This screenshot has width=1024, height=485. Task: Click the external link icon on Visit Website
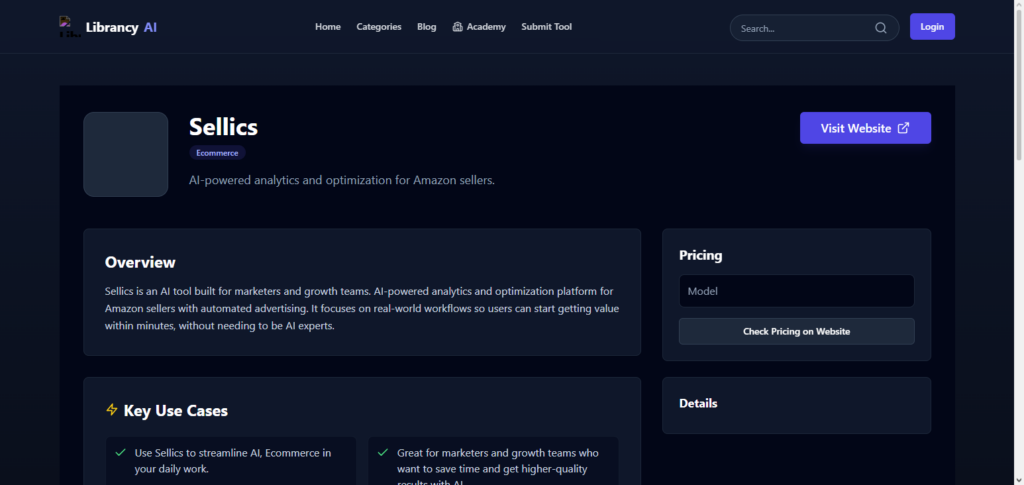[903, 128]
